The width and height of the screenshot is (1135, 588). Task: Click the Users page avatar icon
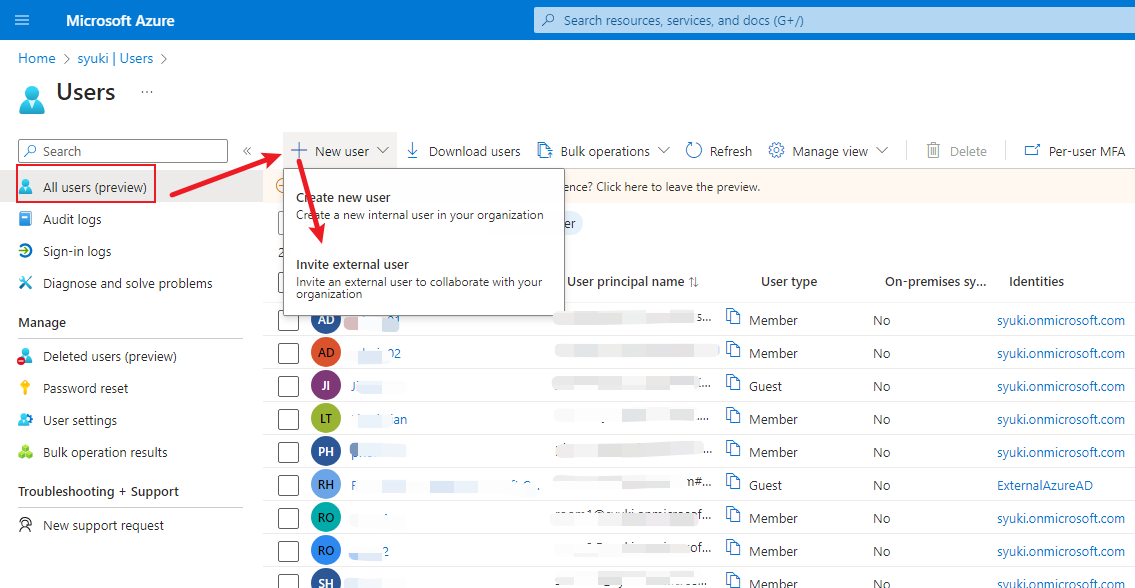tap(32, 99)
